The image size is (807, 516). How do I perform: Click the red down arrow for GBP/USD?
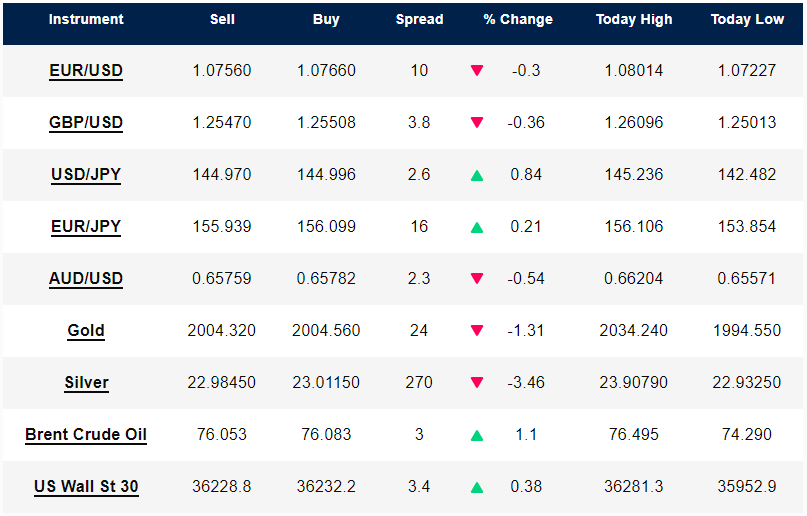click(477, 123)
